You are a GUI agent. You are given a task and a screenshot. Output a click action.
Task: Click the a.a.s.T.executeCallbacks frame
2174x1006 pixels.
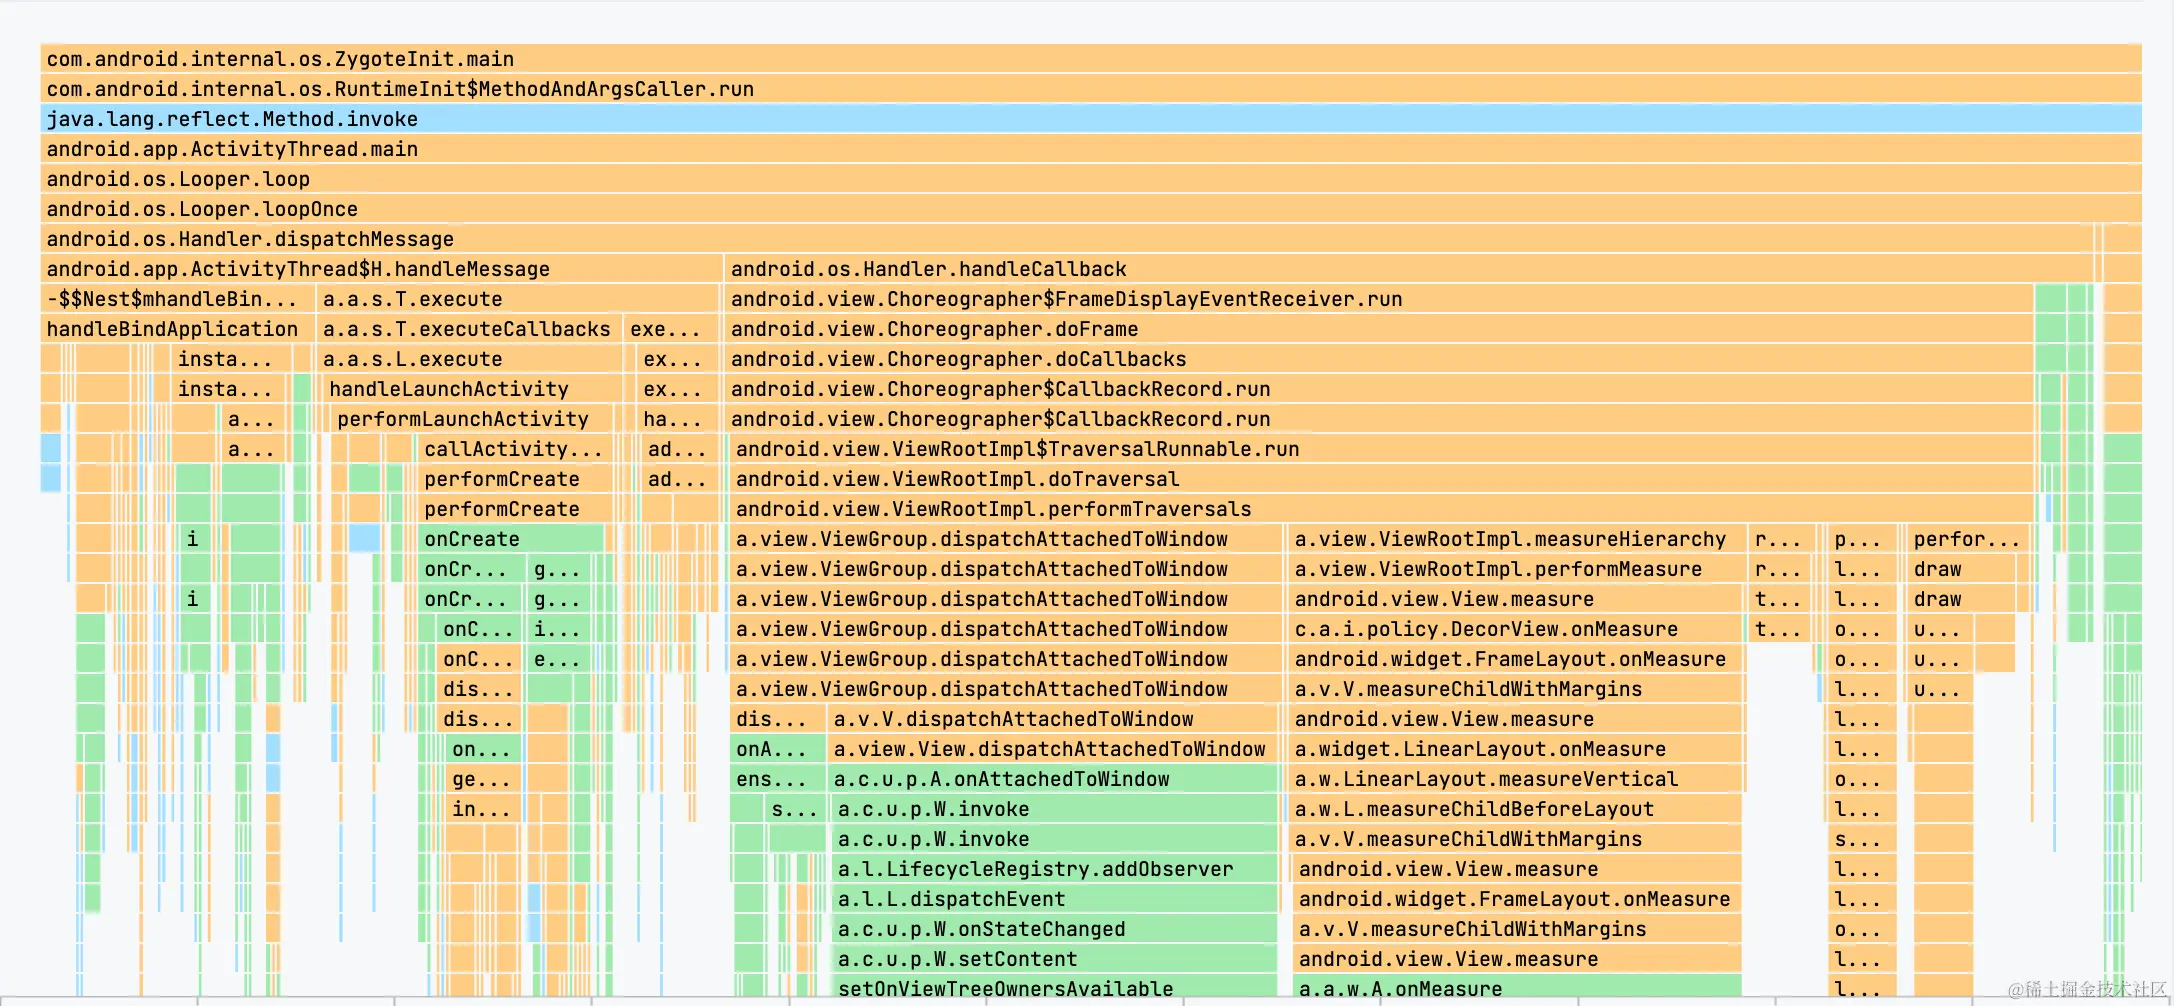pyautogui.click(x=469, y=329)
